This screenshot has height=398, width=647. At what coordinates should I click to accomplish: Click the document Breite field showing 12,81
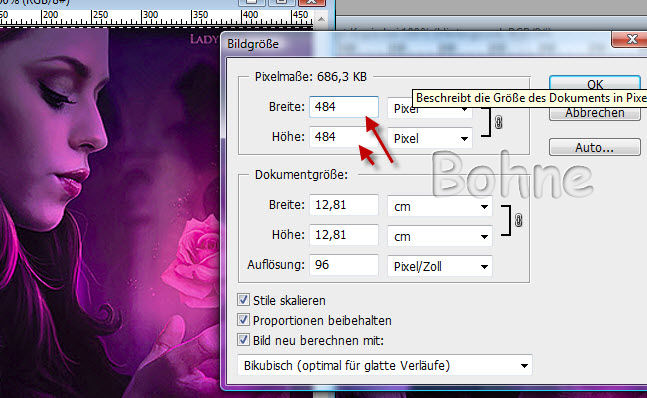pos(344,205)
